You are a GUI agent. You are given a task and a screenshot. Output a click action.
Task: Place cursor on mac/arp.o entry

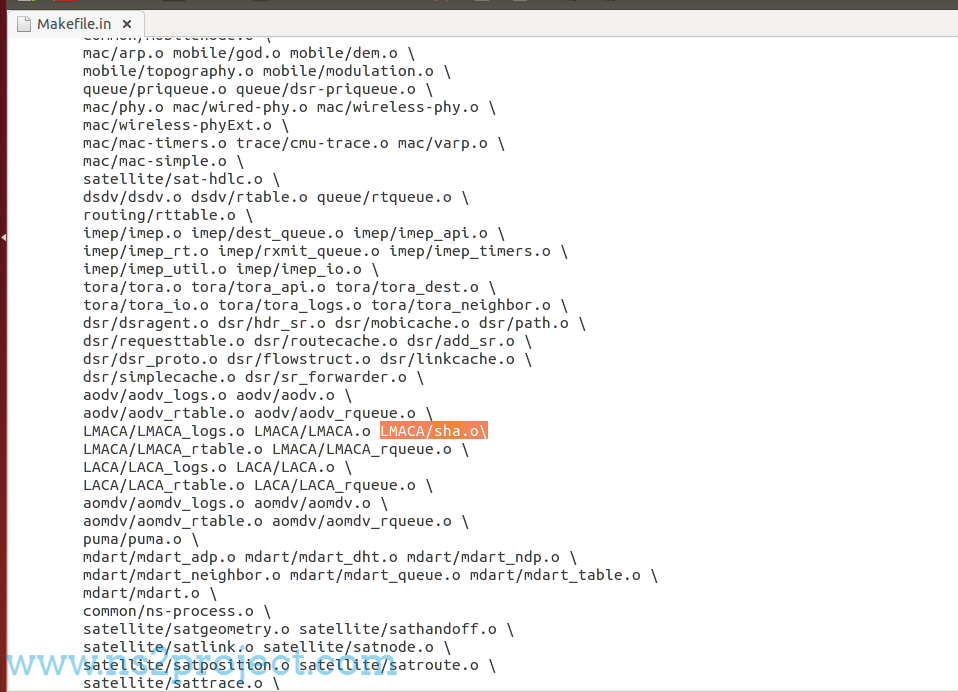[123, 53]
